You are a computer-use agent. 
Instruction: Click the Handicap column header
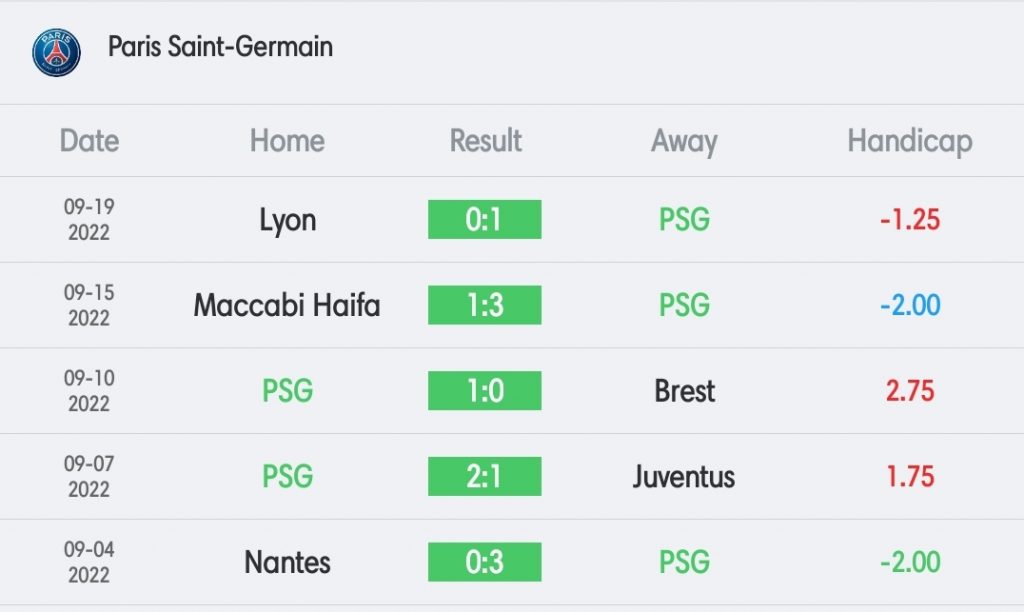[910, 141]
